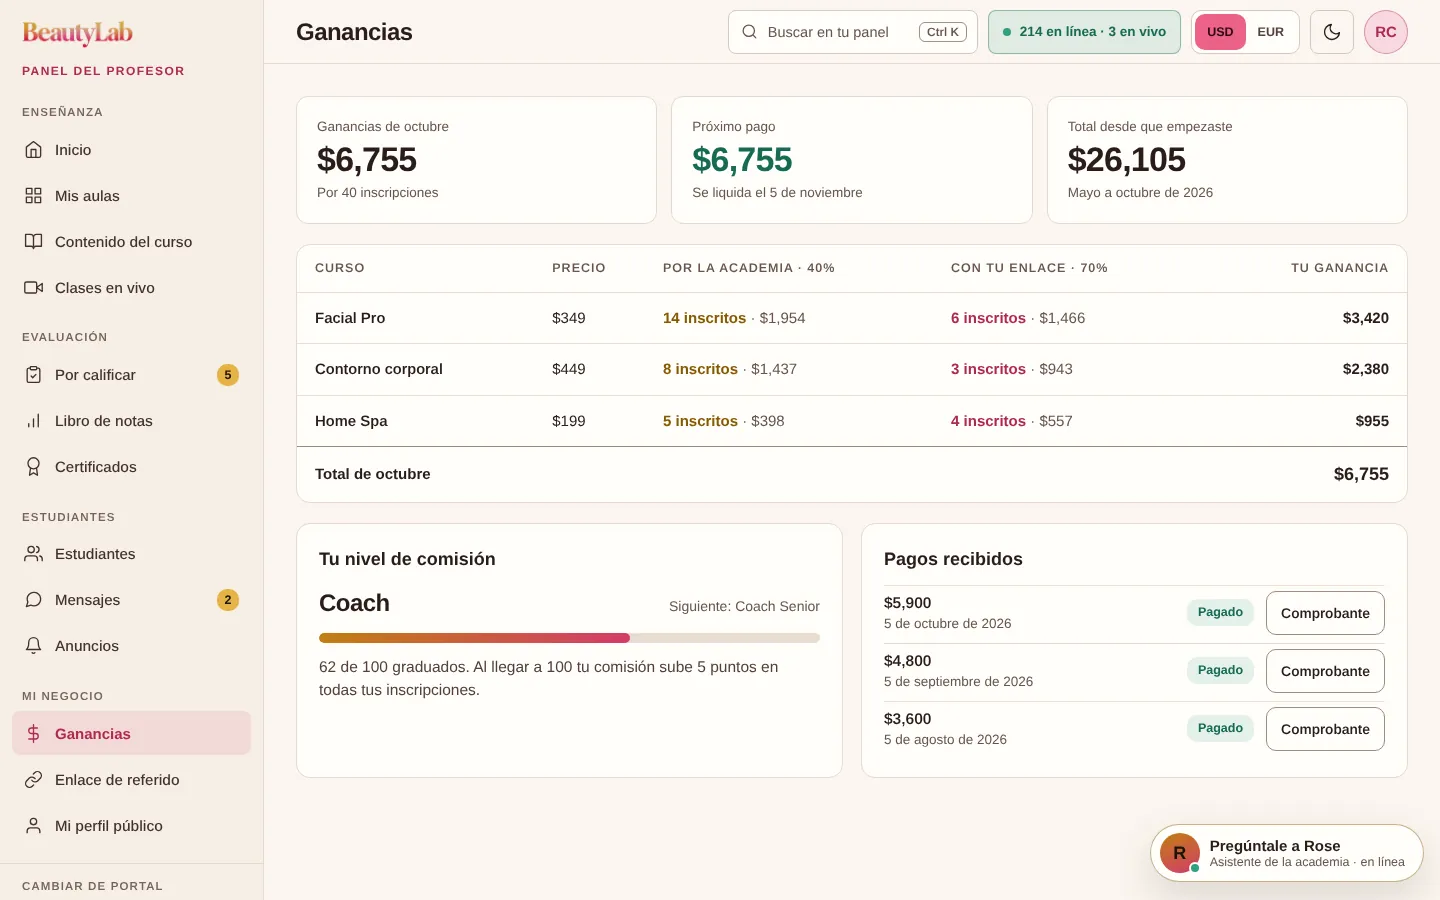Click 4 inscritos for Home Spa
This screenshot has height=900, width=1440.
(x=988, y=421)
